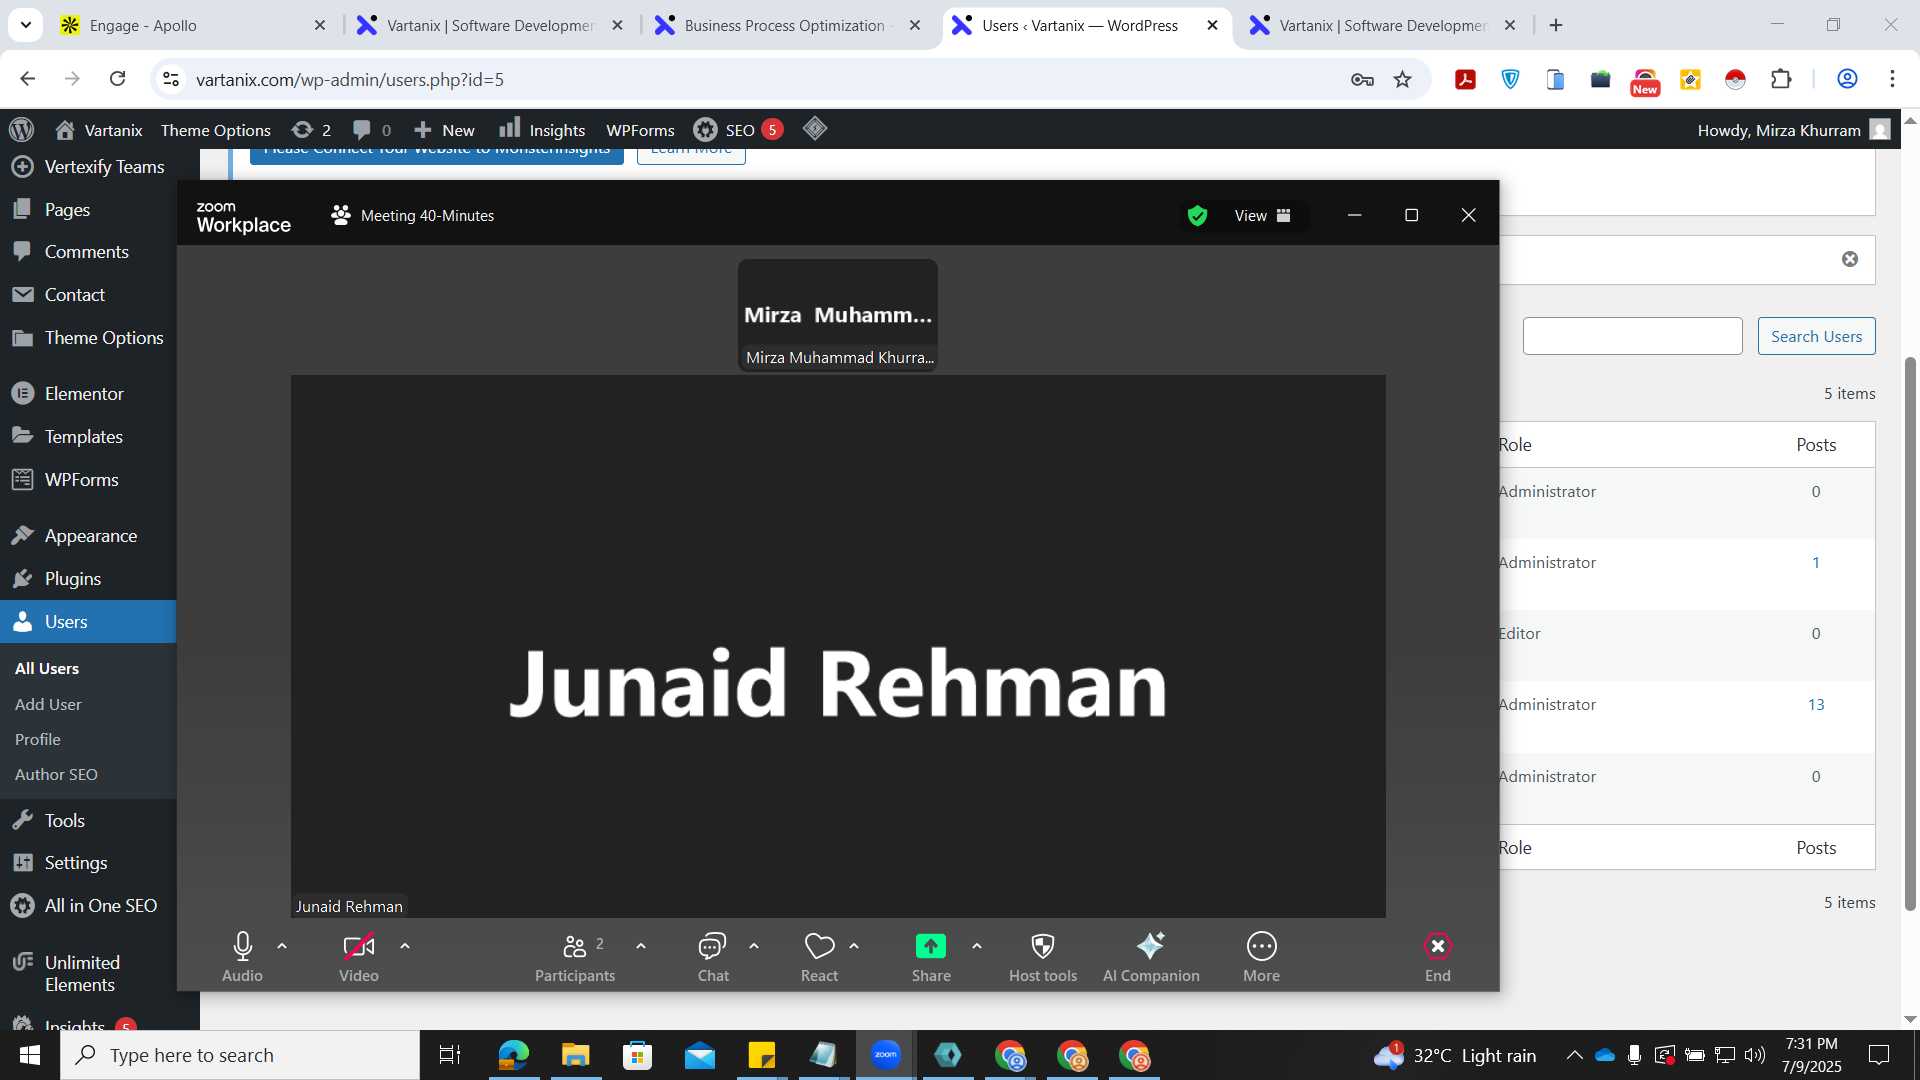Image resolution: width=1920 pixels, height=1080 pixels.
Task: Select Mirza Muhammad Khurram video thumbnail
Action: click(838, 316)
